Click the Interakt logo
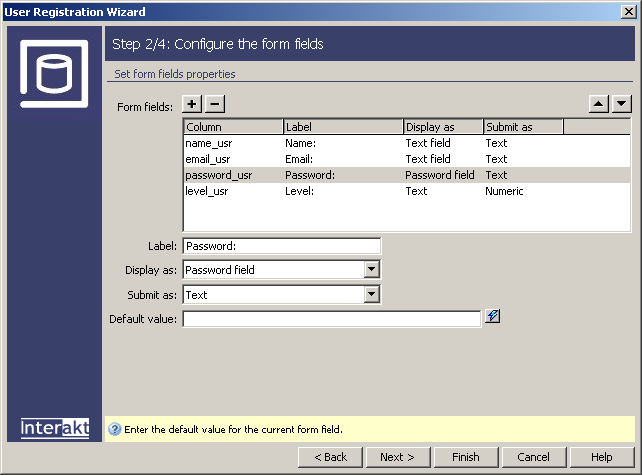The width and height of the screenshot is (642, 475). (x=55, y=428)
